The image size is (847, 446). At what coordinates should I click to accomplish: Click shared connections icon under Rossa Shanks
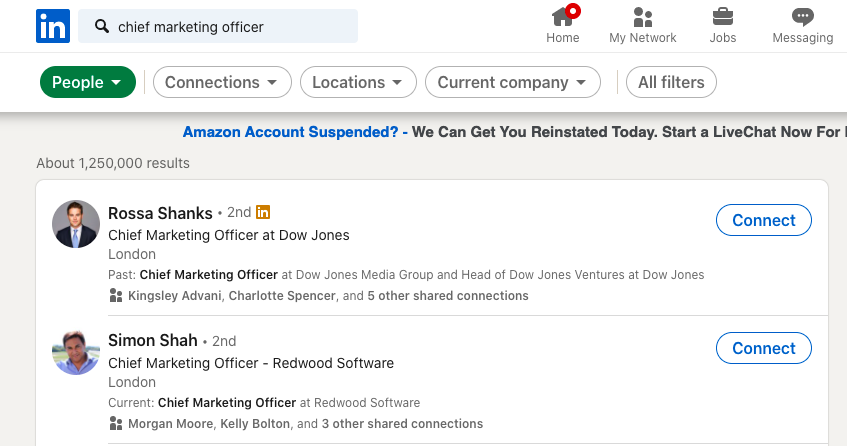[116, 296]
